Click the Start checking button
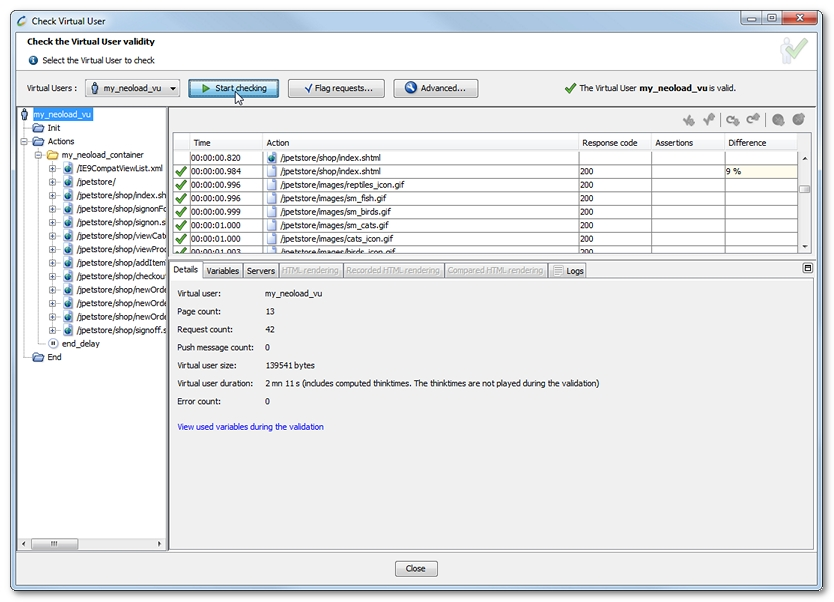The image size is (834, 602). (x=233, y=88)
